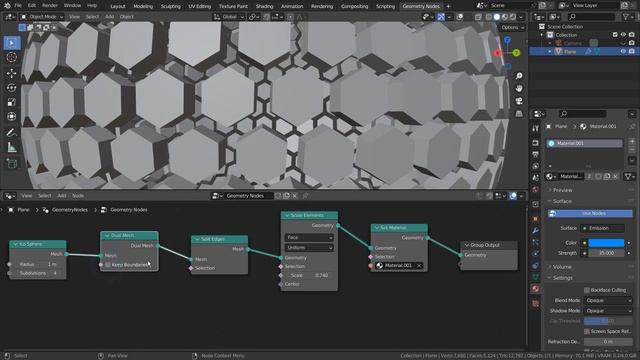Select Material.001 slot in list

tap(584, 144)
